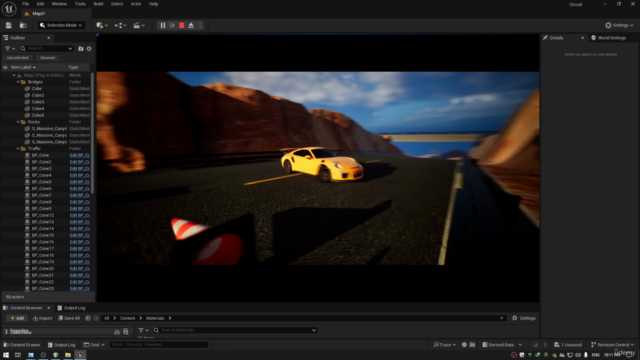Switch to the World Settings tab
Image resolution: width=640 pixels, height=360 pixels.
click(608, 38)
